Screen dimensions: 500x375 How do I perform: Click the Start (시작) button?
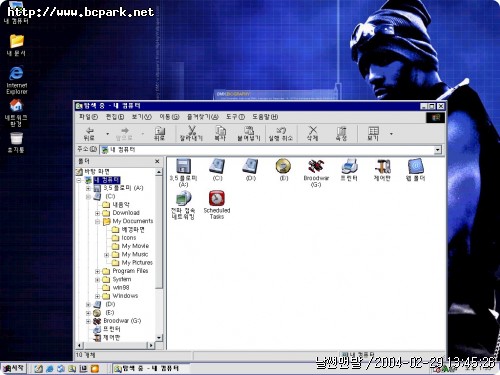point(14,368)
